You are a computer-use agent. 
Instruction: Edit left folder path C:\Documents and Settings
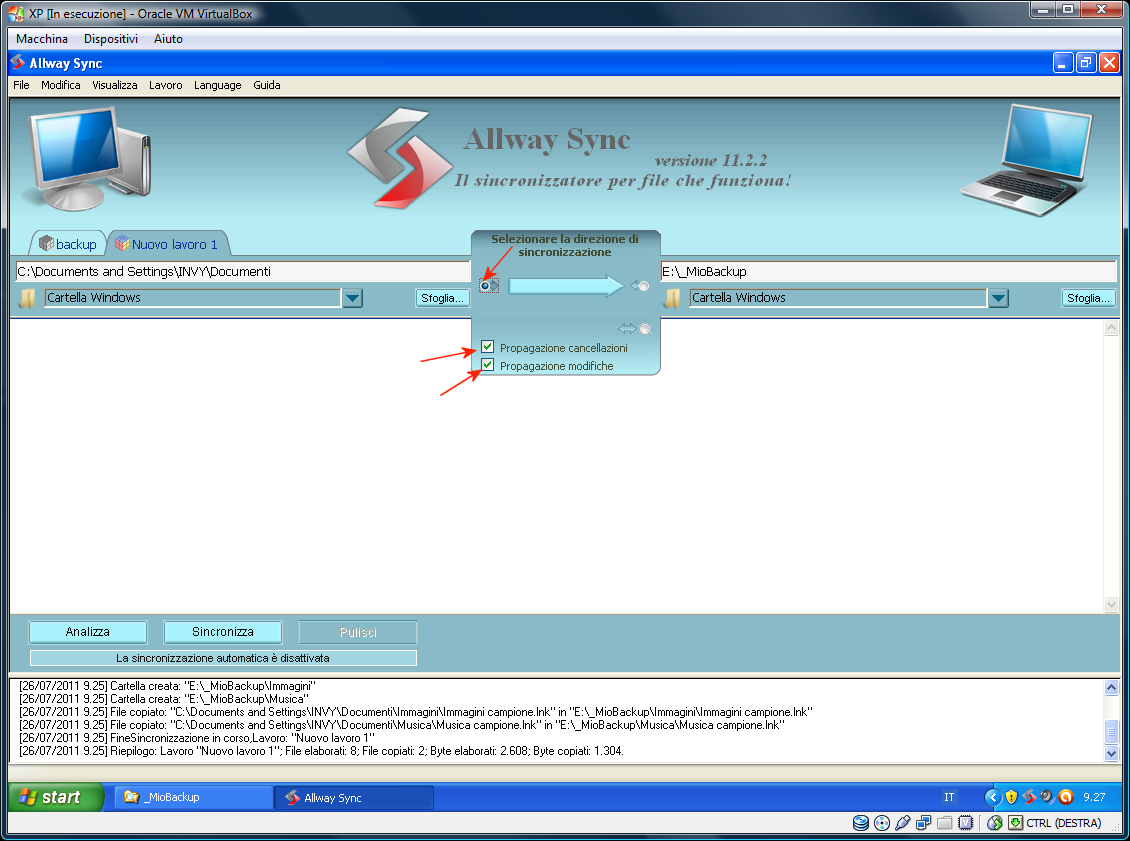click(242, 272)
